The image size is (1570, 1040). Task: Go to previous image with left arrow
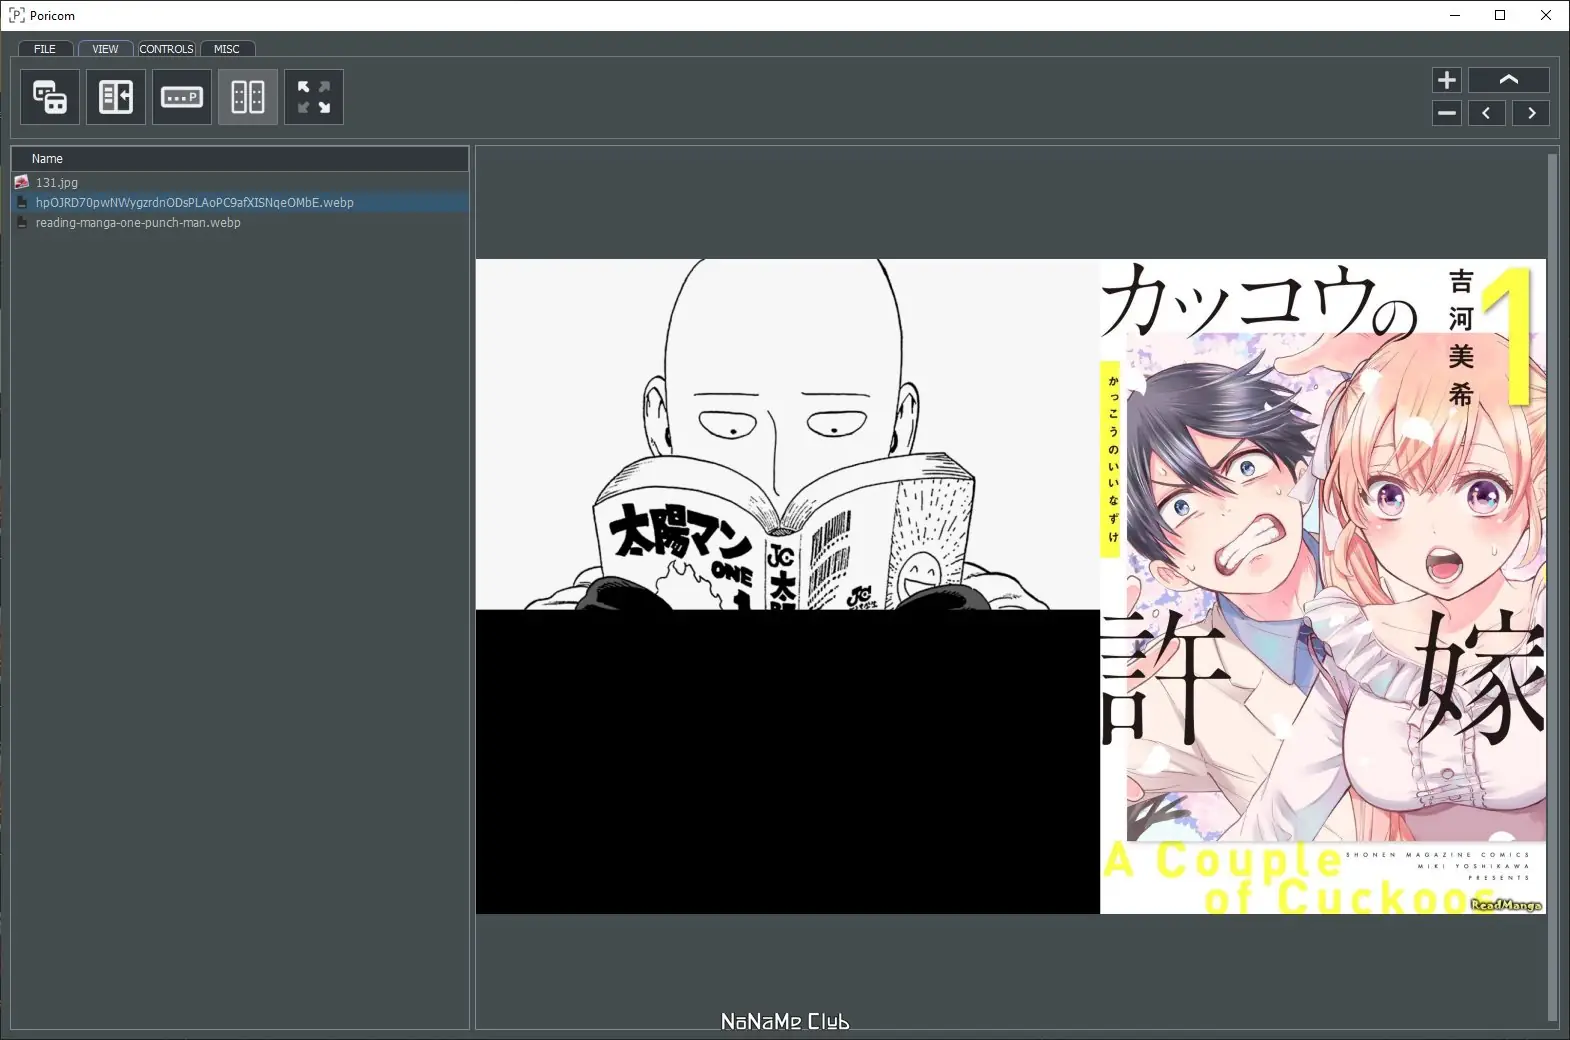[x=1487, y=113]
